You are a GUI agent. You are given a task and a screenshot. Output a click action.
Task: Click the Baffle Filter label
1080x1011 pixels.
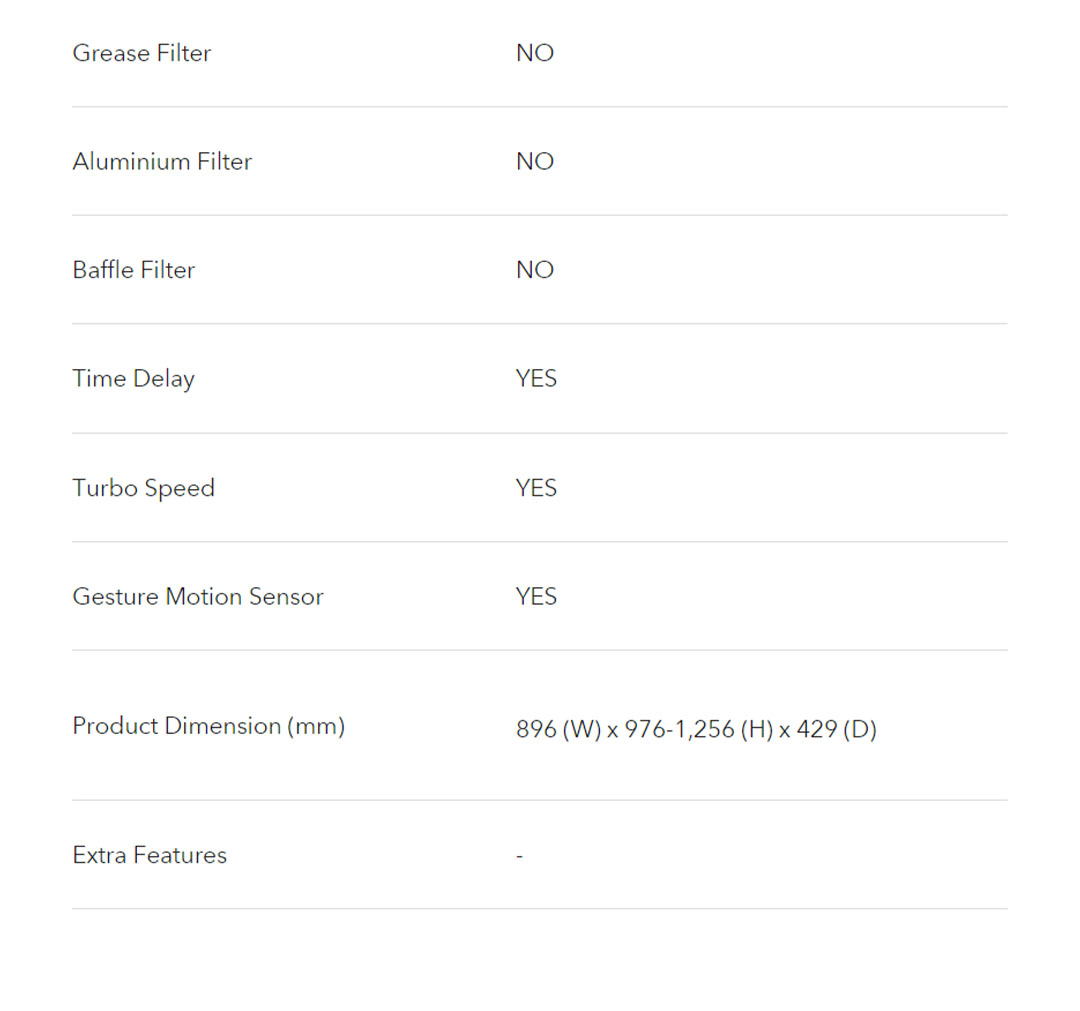pos(133,270)
